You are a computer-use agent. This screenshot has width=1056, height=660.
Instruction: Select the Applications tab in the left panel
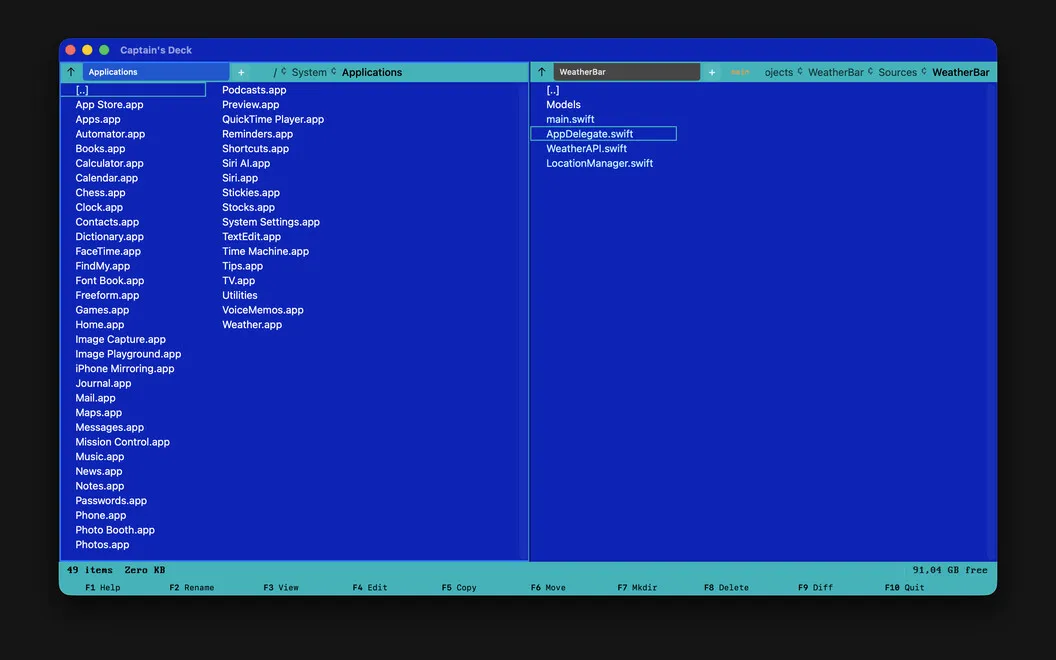[156, 72]
